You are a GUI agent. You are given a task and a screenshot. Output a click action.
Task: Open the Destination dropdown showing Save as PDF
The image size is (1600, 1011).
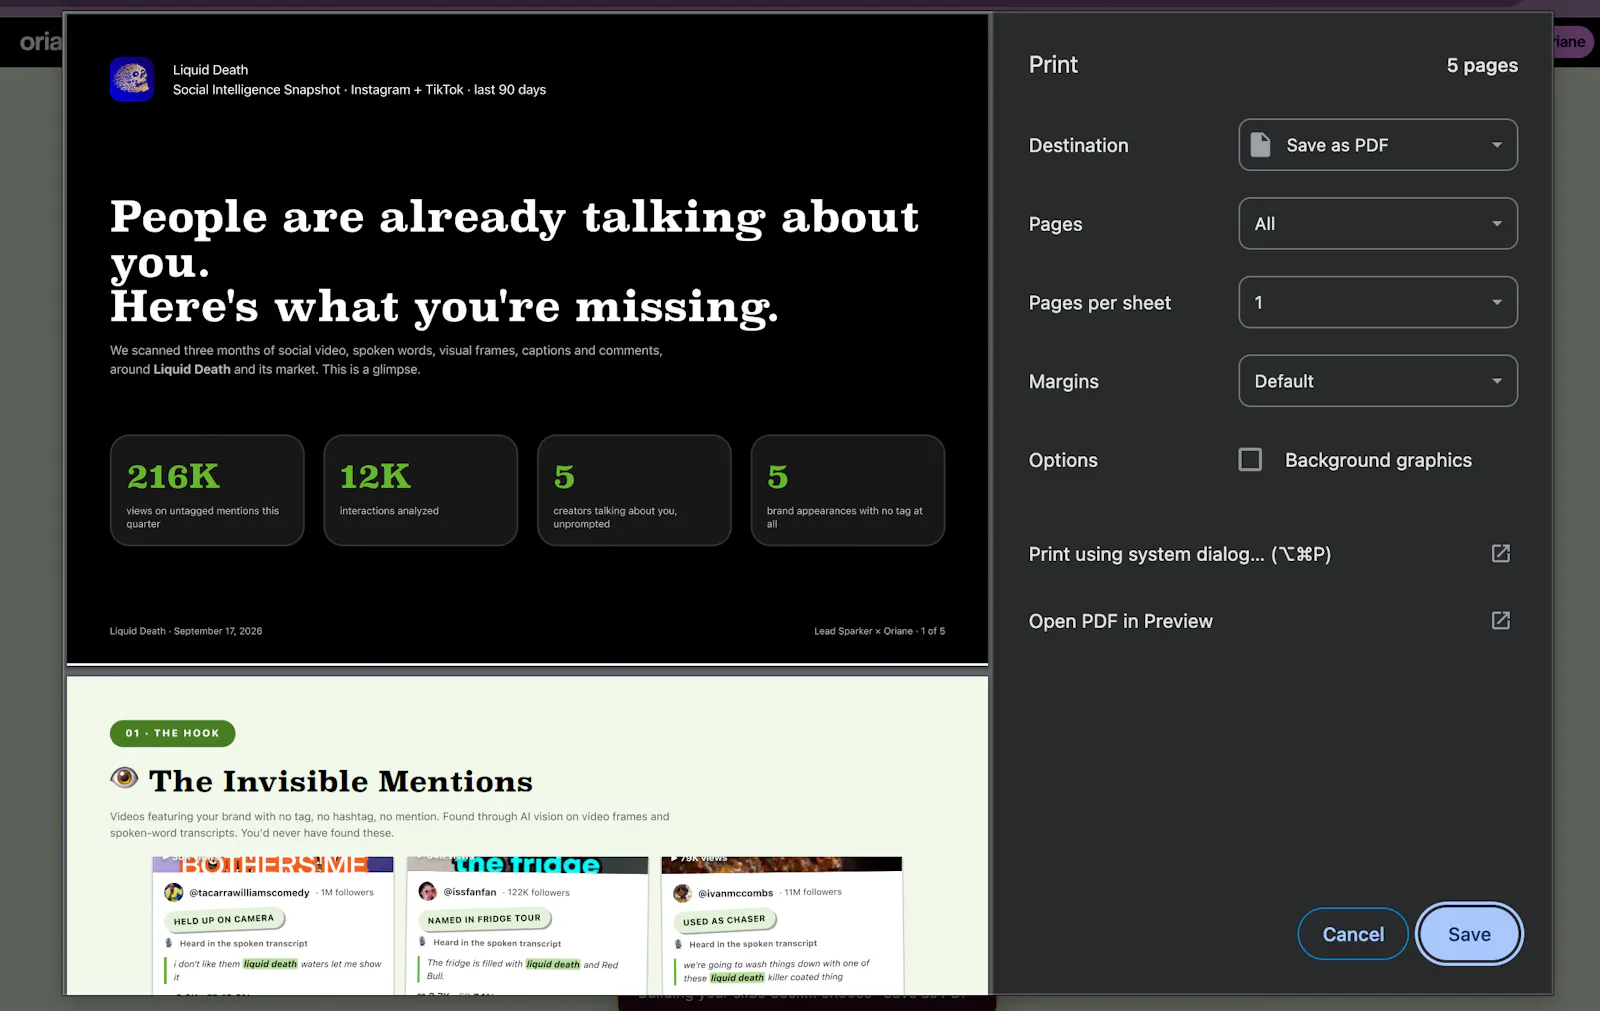1378,145
